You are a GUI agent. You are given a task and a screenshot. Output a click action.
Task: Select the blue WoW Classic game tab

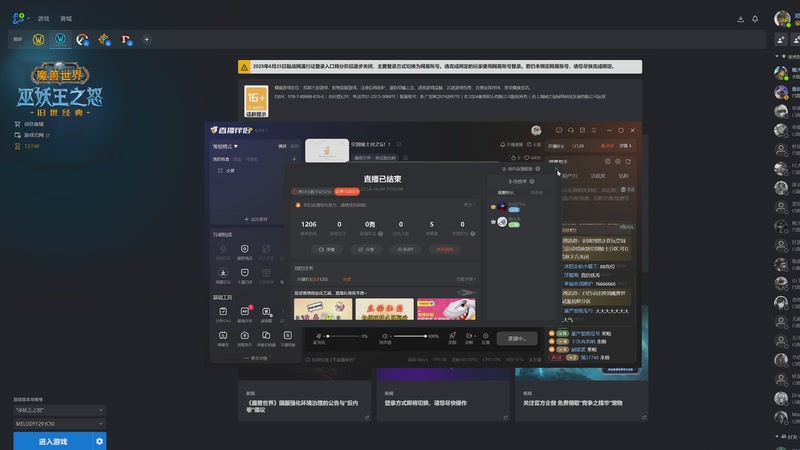(60, 39)
